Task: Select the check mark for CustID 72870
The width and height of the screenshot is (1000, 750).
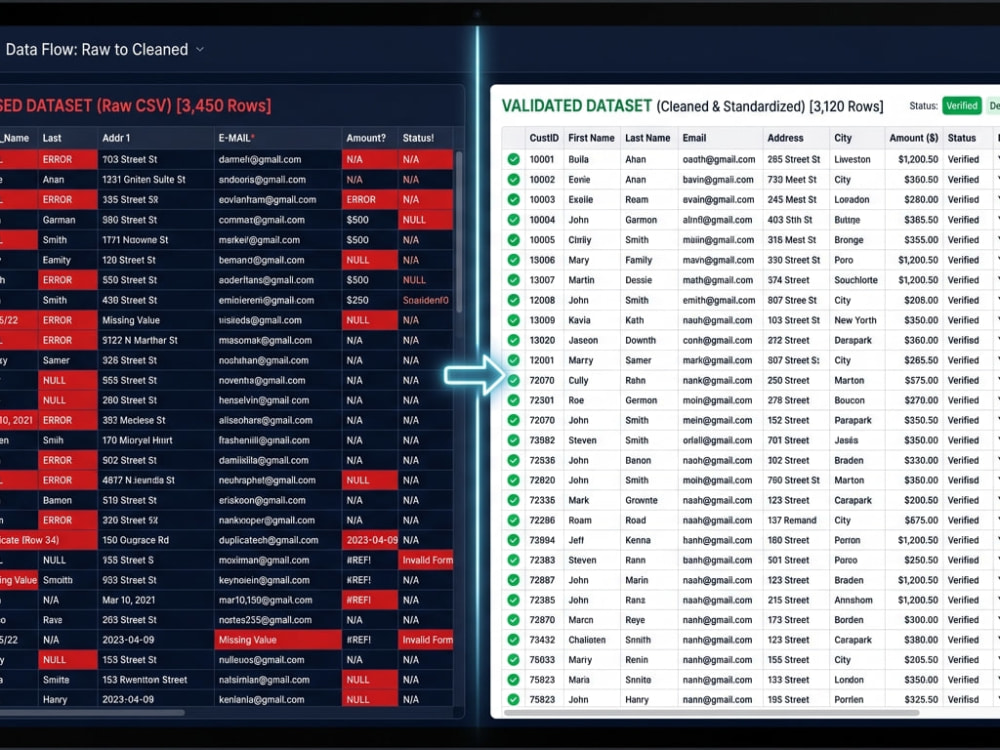Action: tap(513, 620)
